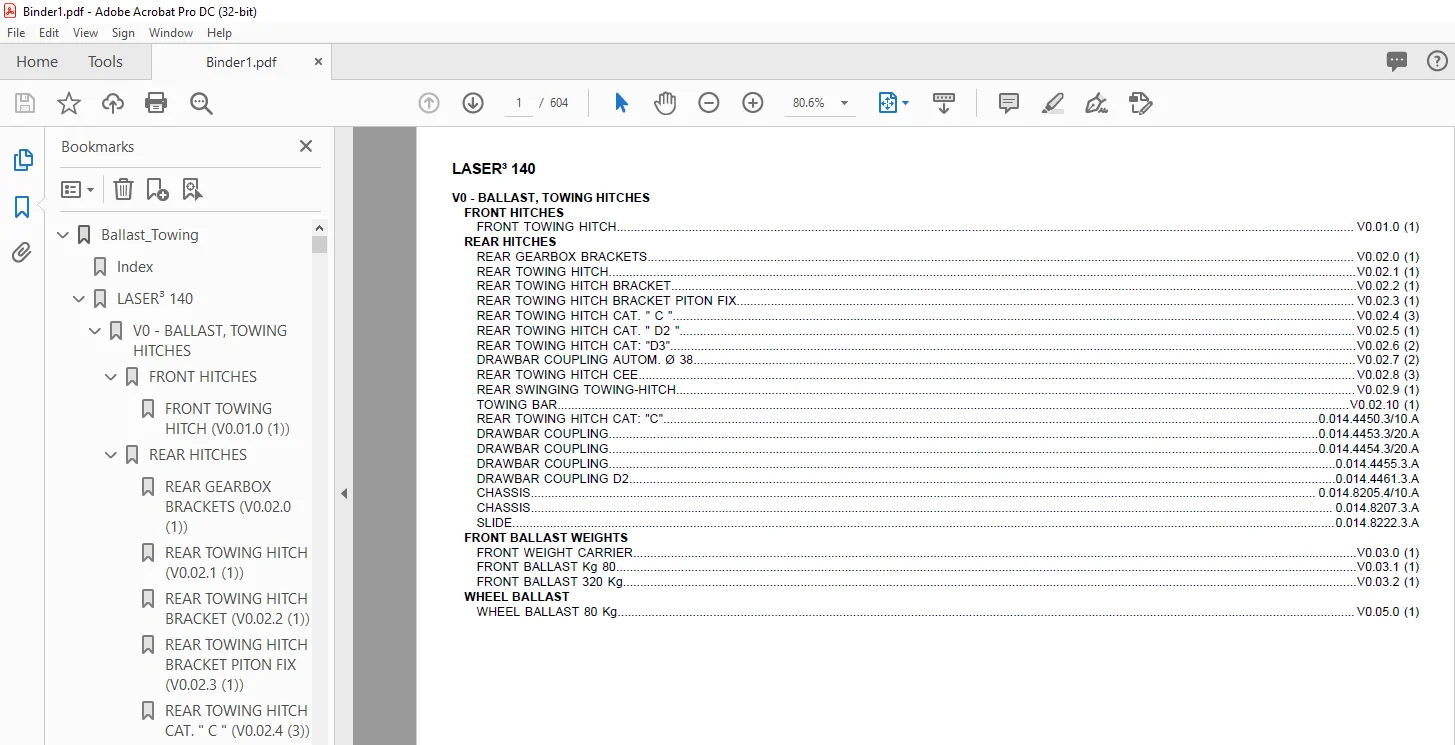Open the Sign menu
The width and height of the screenshot is (1455, 745).
point(123,33)
